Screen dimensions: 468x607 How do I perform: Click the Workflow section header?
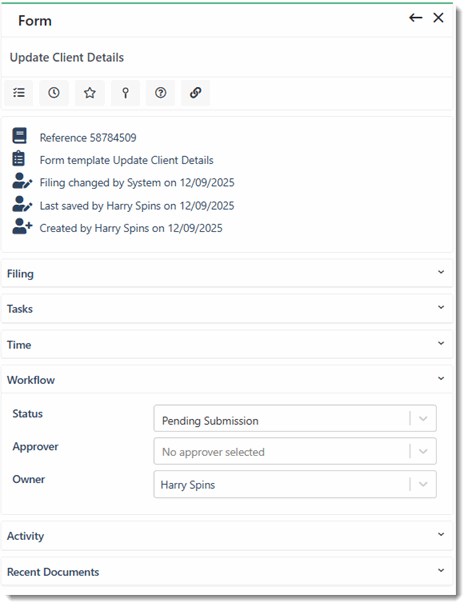[x=227, y=380]
